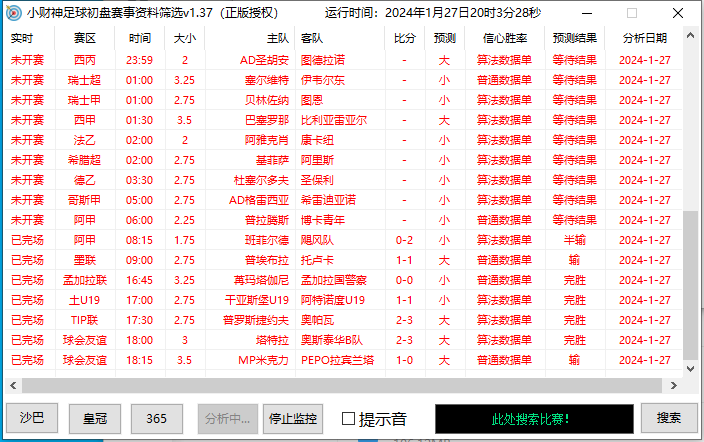Sort by the 信心胜率 column header
The height and width of the screenshot is (442, 704).
[505, 39]
